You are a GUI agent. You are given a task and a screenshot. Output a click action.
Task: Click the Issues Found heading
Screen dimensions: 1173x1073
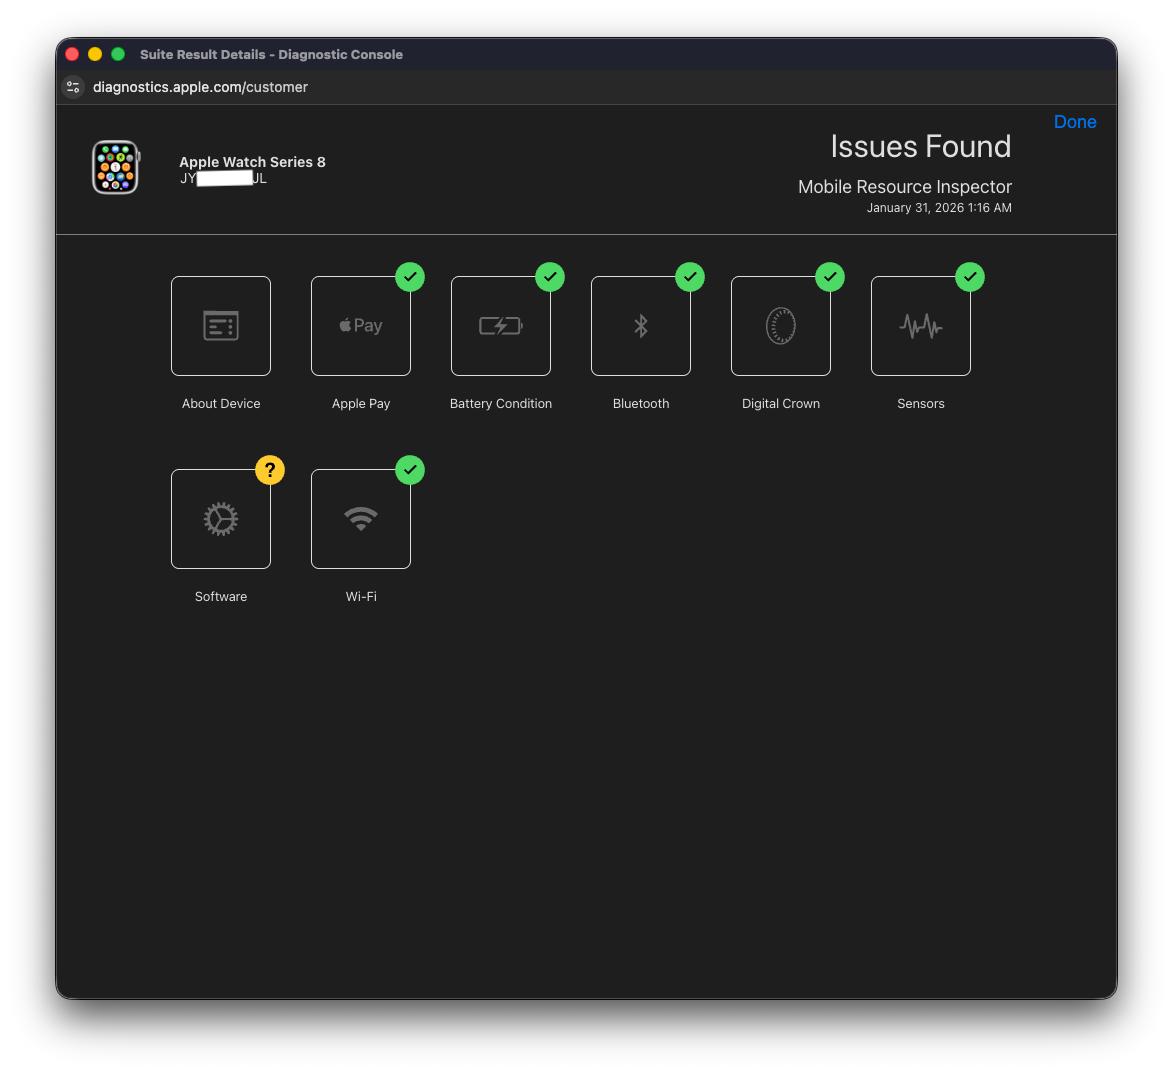click(x=920, y=147)
